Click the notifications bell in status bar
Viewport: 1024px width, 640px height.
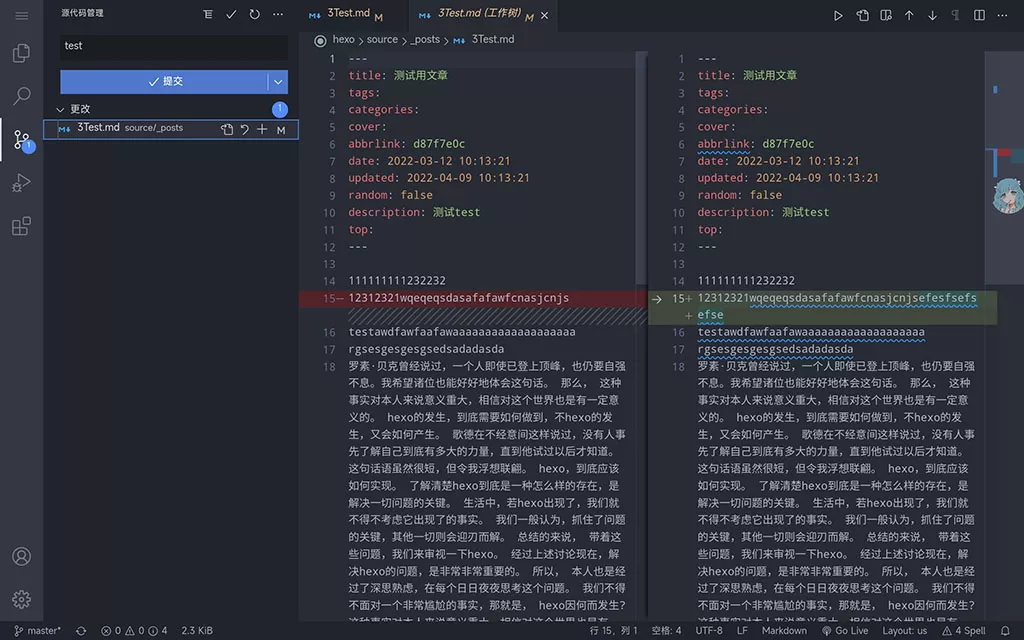1006,631
